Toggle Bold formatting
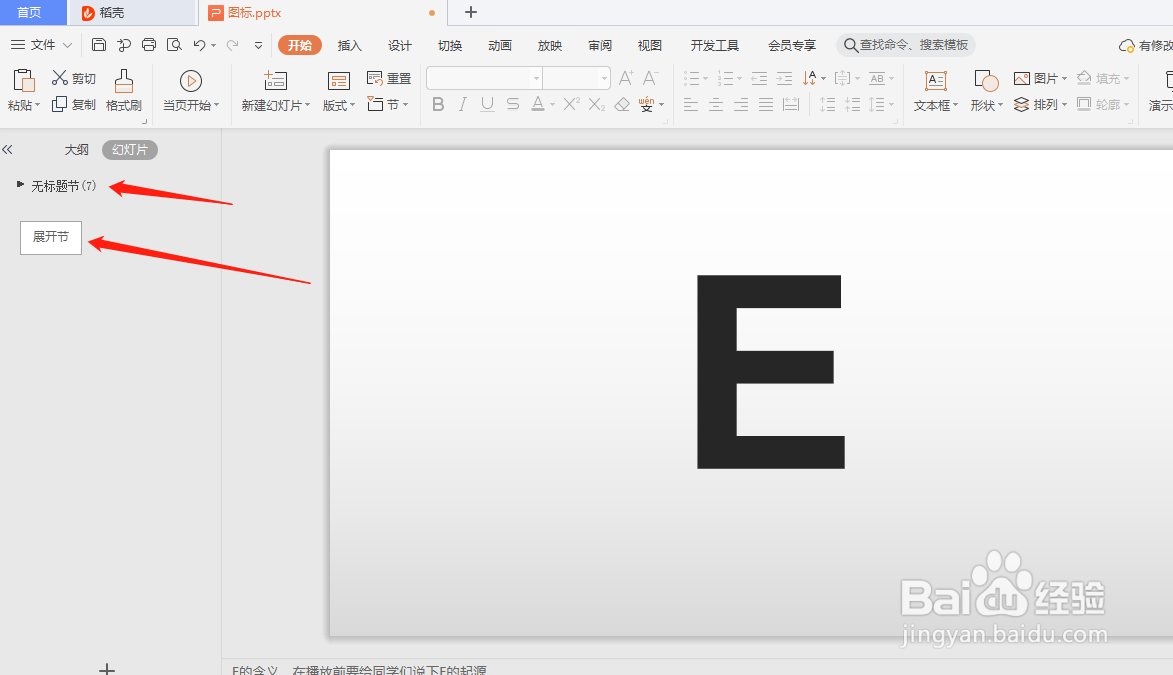 tap(438, 104)
